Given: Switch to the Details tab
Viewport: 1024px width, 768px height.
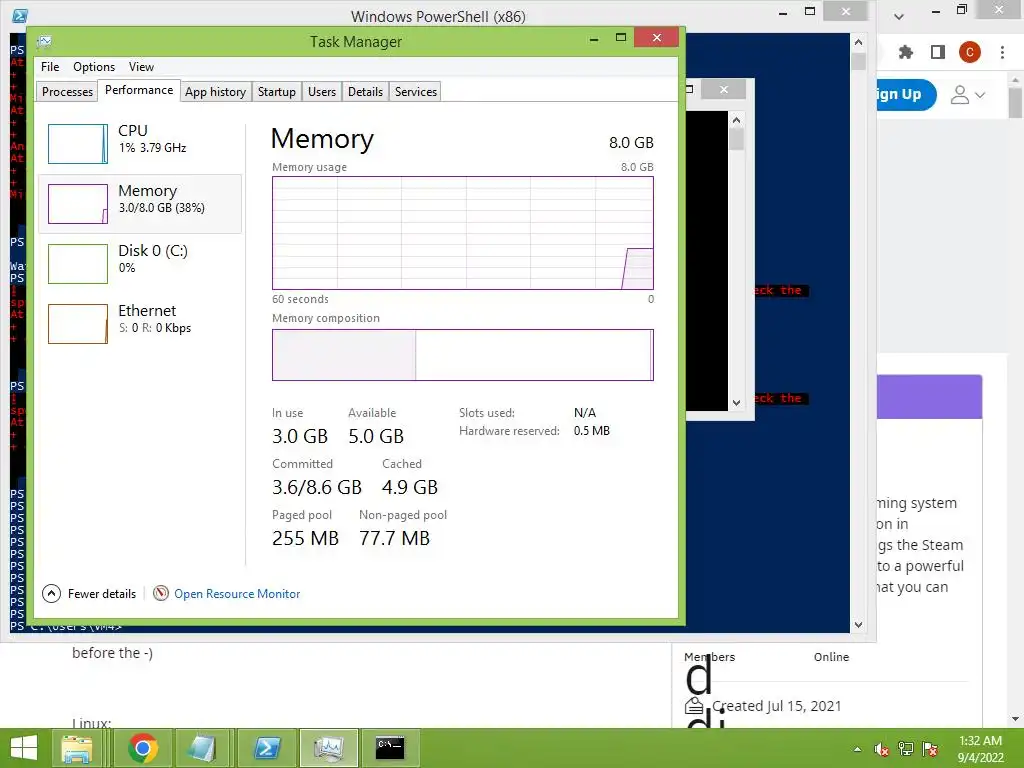Looking at the screenshot, I should coord(365,91).
